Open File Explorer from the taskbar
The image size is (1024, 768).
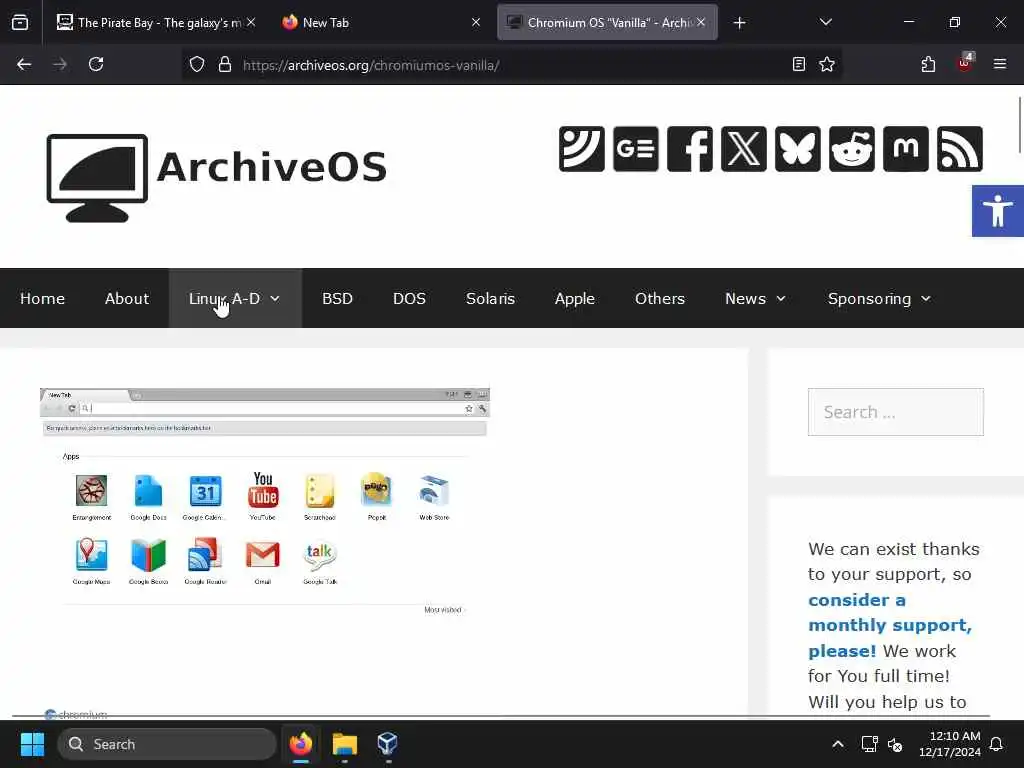[x=345, y=744]
